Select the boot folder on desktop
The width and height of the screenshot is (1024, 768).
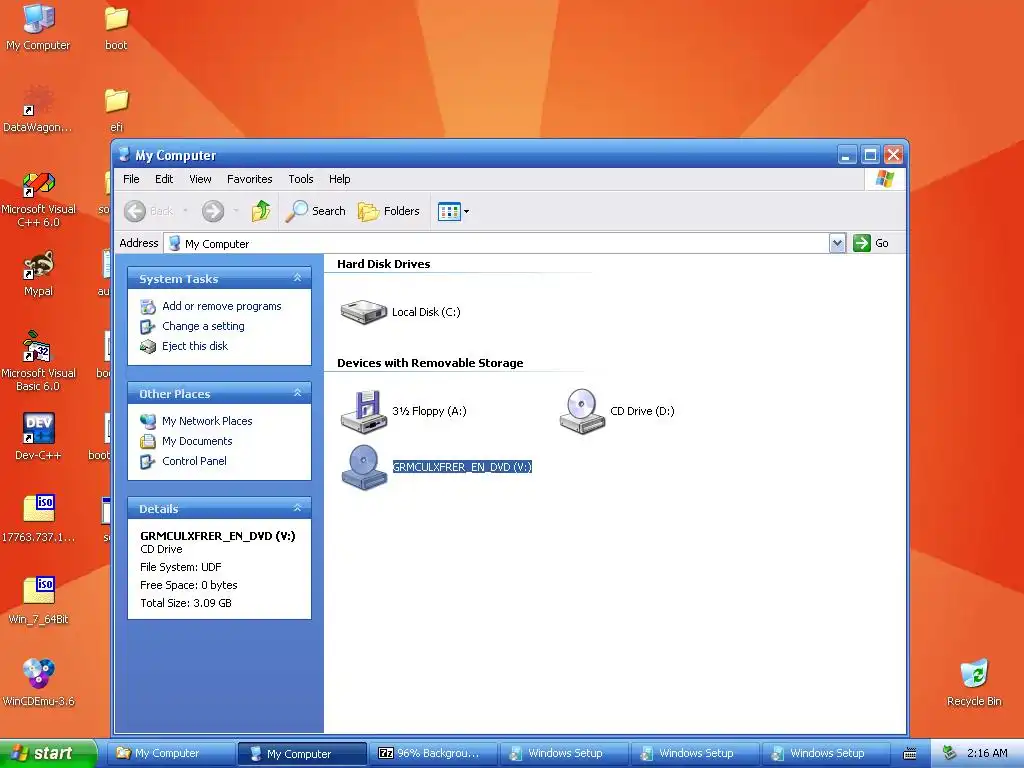click(116, 27)
